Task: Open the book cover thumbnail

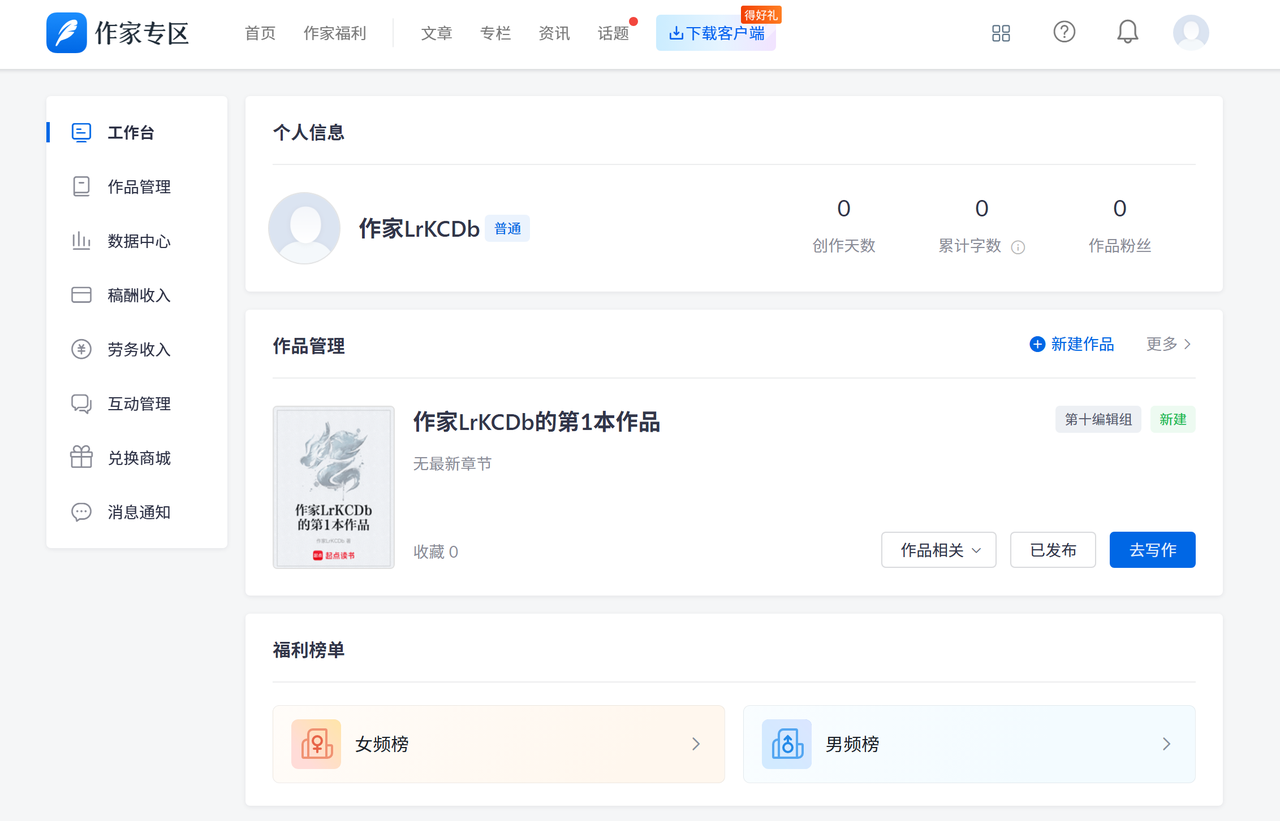Action: coord(333,487)
